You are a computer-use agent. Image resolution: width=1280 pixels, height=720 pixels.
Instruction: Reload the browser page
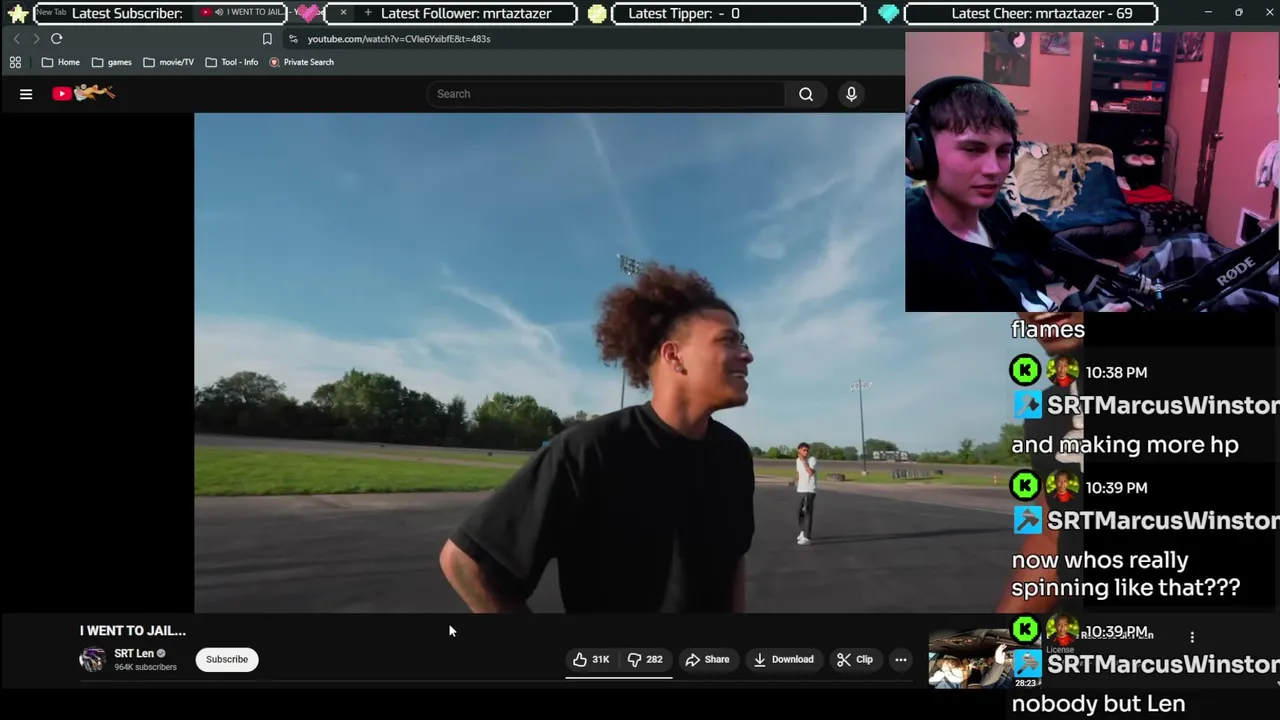tap(57, 39)
